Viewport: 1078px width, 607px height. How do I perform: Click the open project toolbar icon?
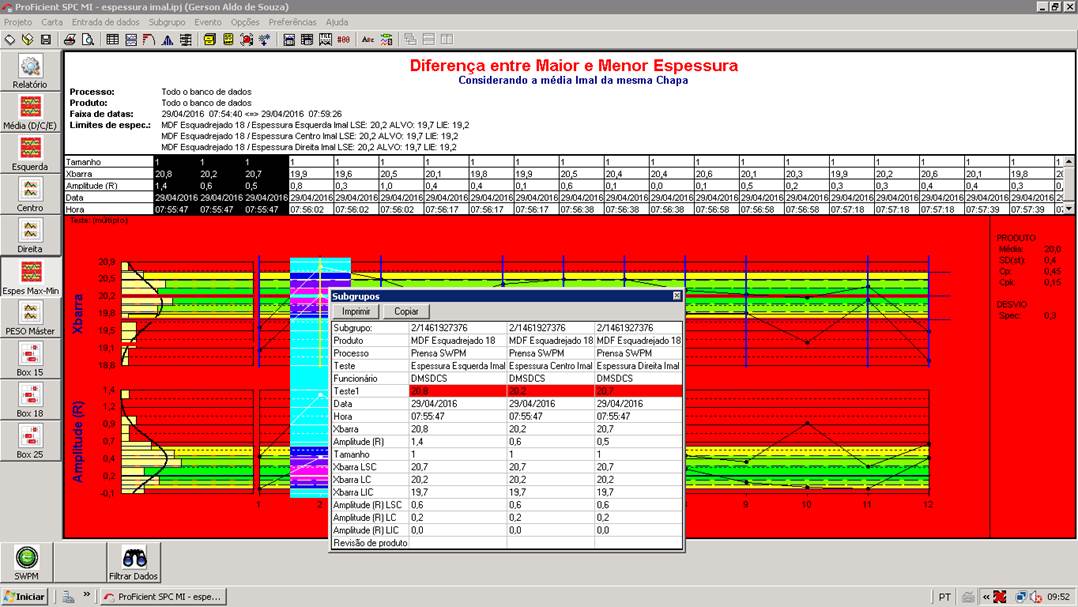(28, 40)
